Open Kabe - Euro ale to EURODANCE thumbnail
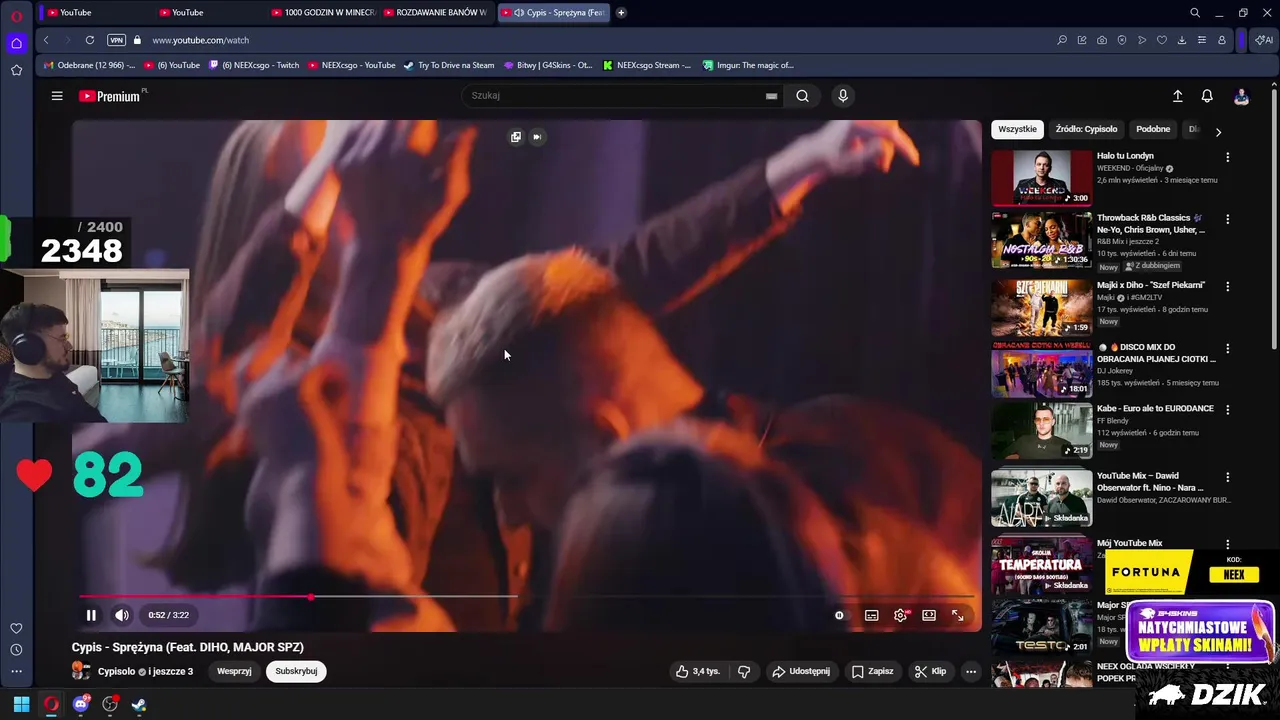Screen dimensions: 1280x720 click(x=1041, y=430)
